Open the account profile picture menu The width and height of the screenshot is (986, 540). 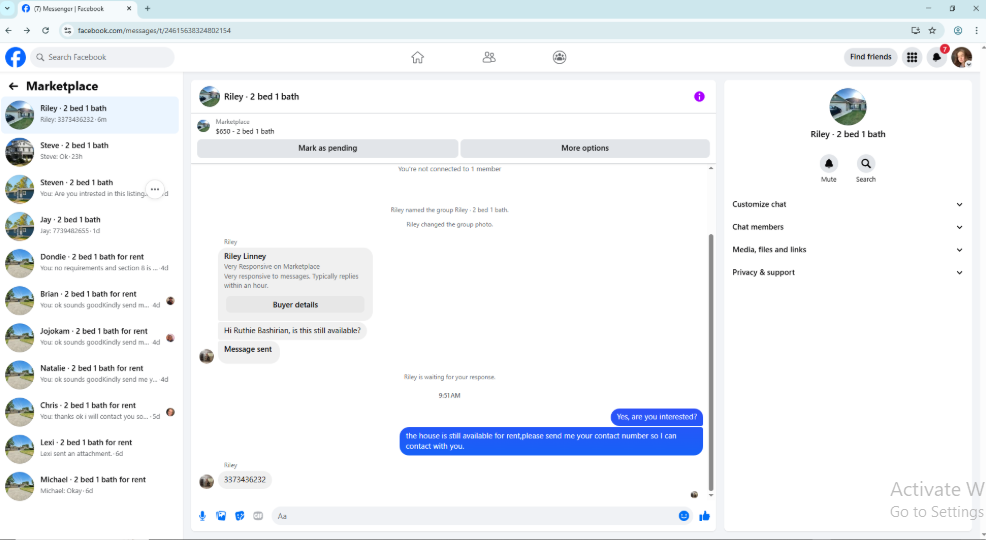[x=961, y=57]
